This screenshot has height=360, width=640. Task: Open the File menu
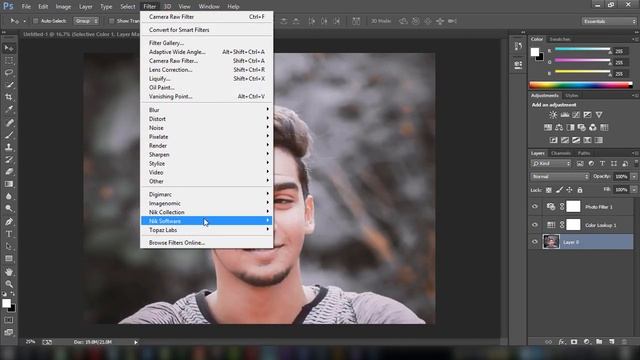pyautogui.click(x=26, y=7)
